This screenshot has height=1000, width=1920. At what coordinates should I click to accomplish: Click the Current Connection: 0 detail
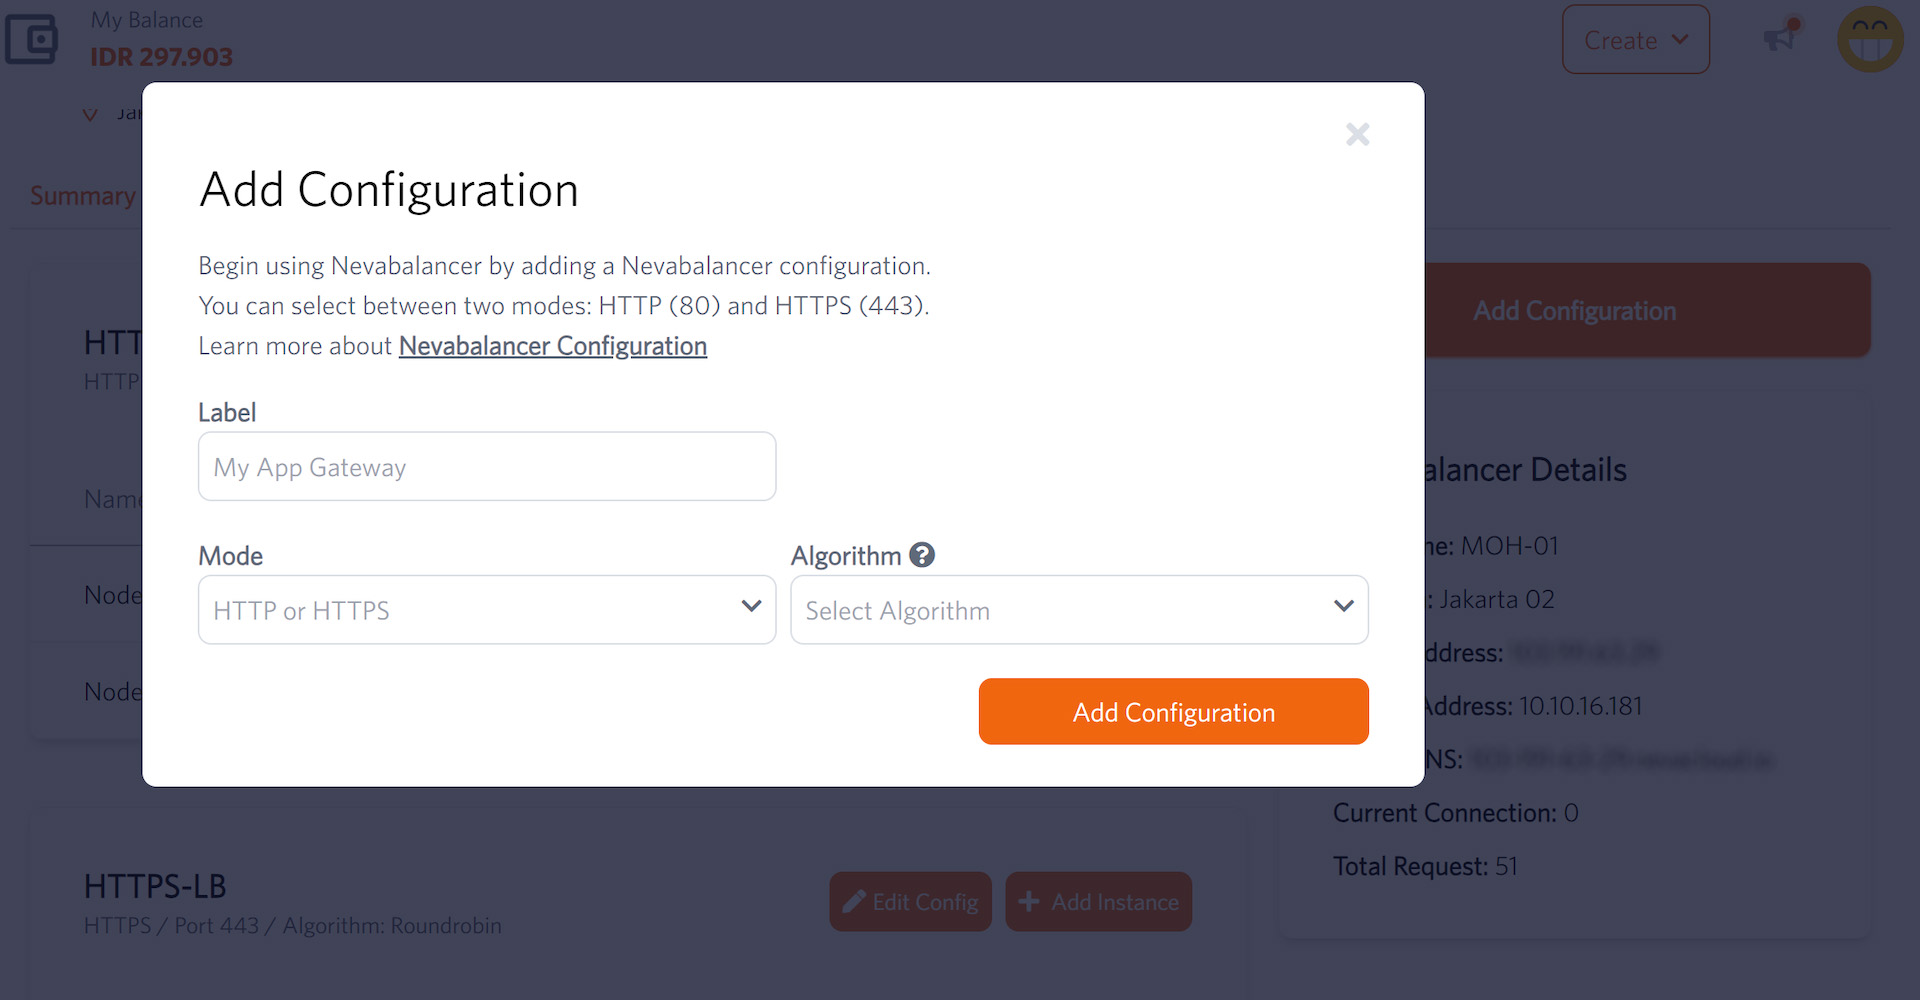(1455, 813)
